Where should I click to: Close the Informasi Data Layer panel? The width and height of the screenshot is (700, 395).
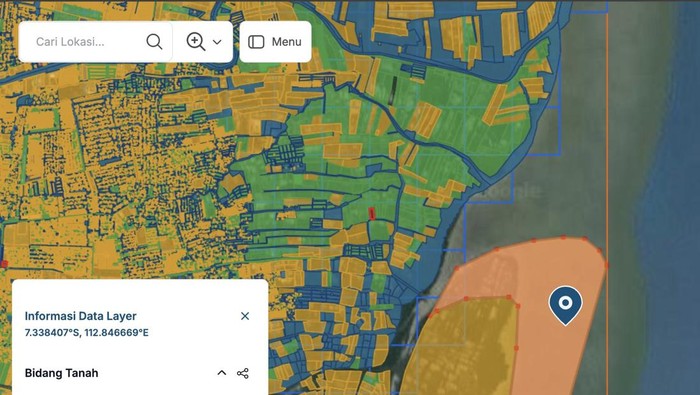245,316
